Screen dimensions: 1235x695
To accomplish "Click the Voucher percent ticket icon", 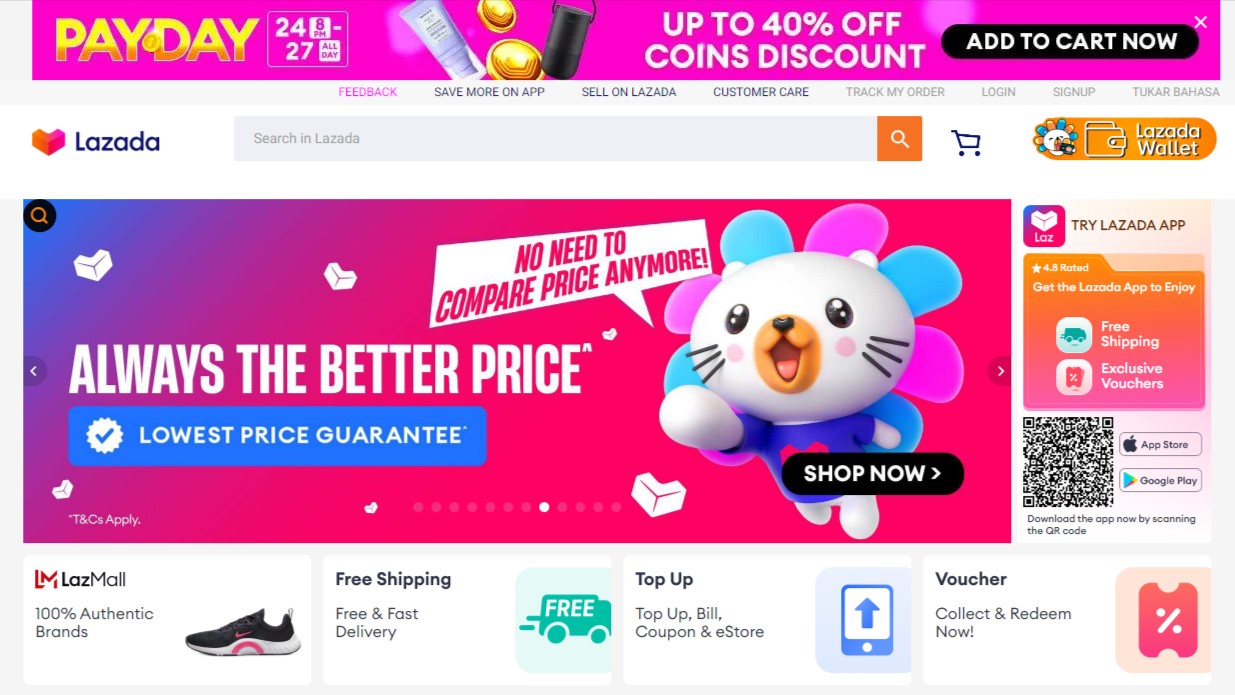I will pyautogui.click(x=1165, y=620).
